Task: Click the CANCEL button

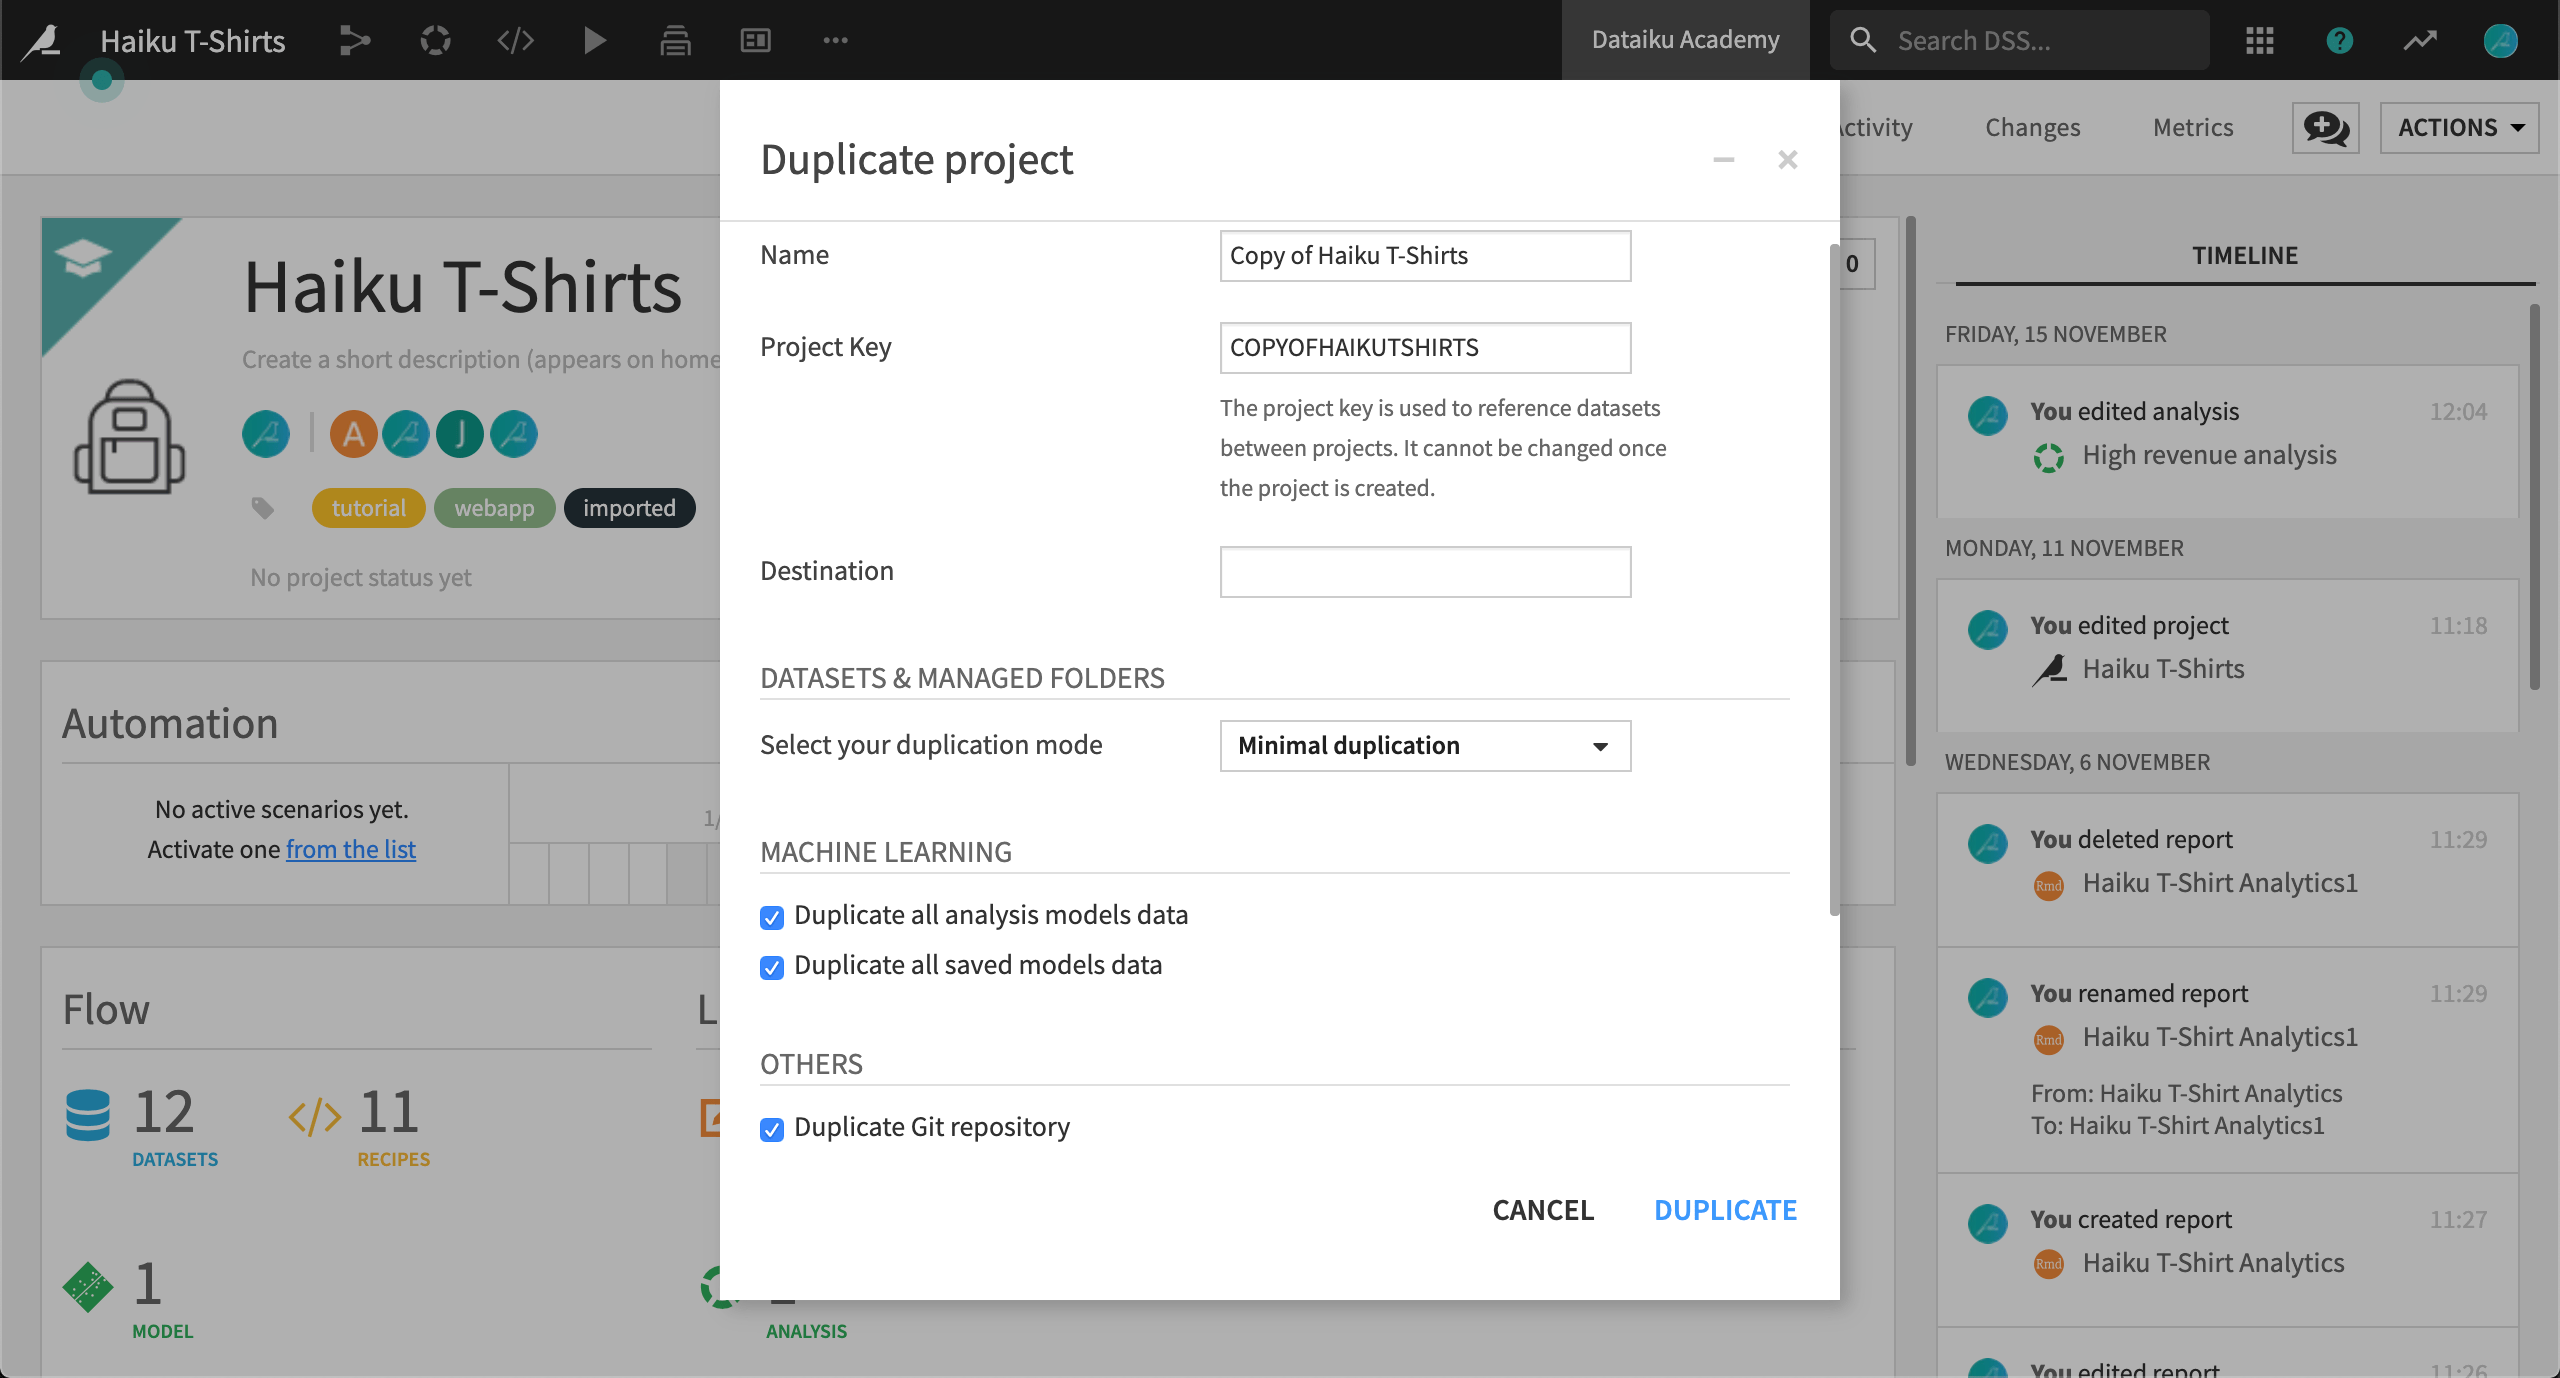Action: pos(1543,1210)
